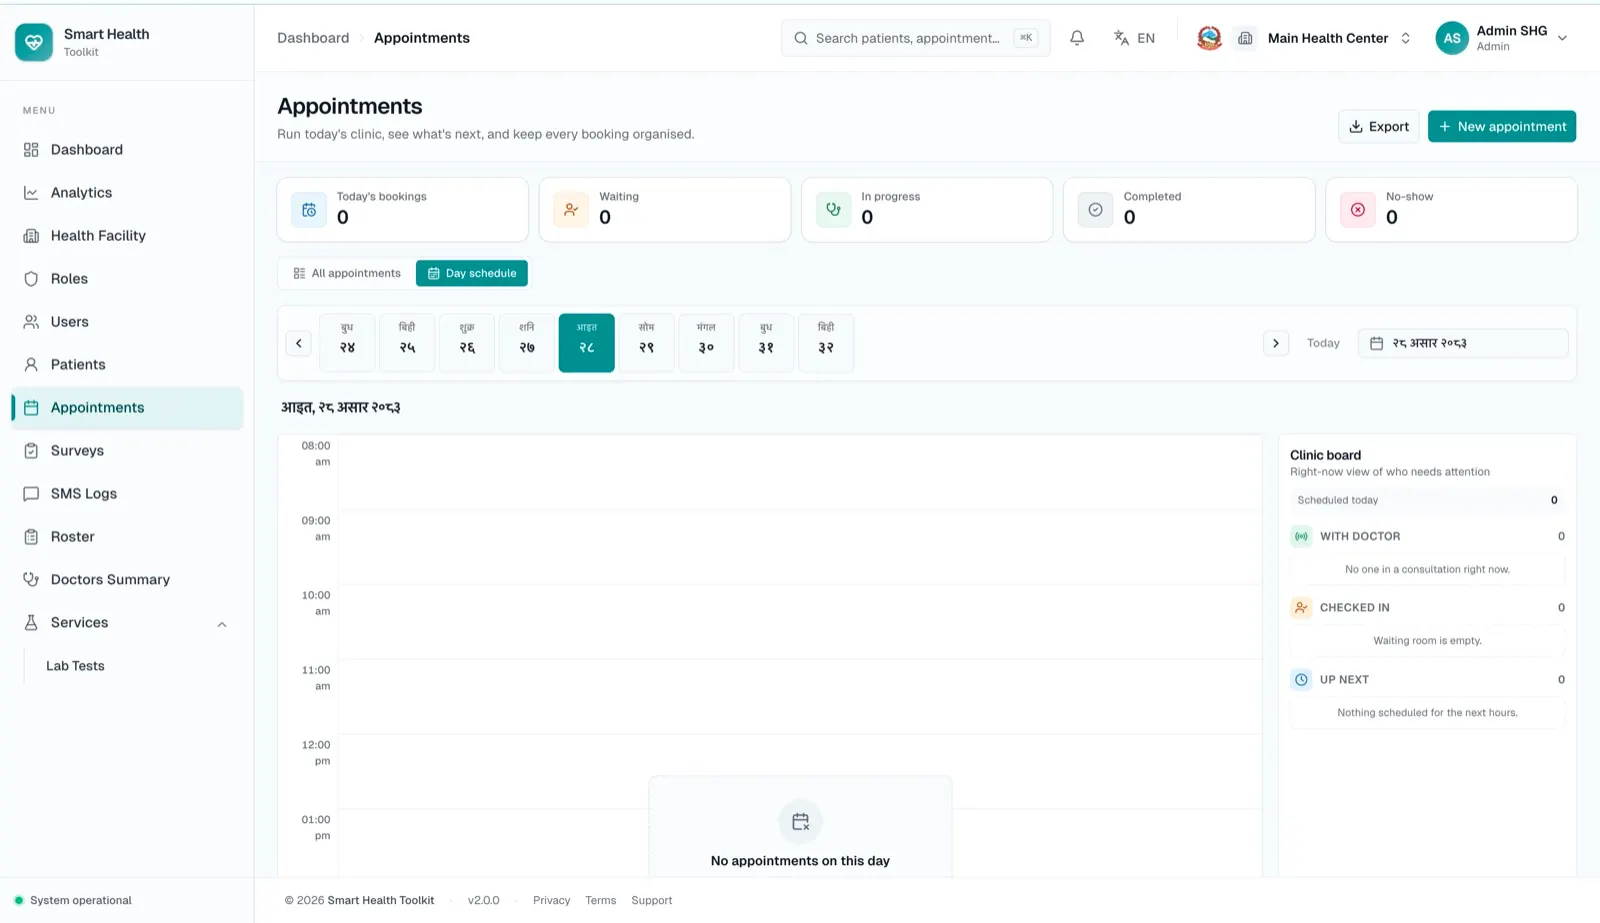The height and width of the screenshot is (923, 1600).
Task: Select day बिही ३२
Action: tap(826, 343)
